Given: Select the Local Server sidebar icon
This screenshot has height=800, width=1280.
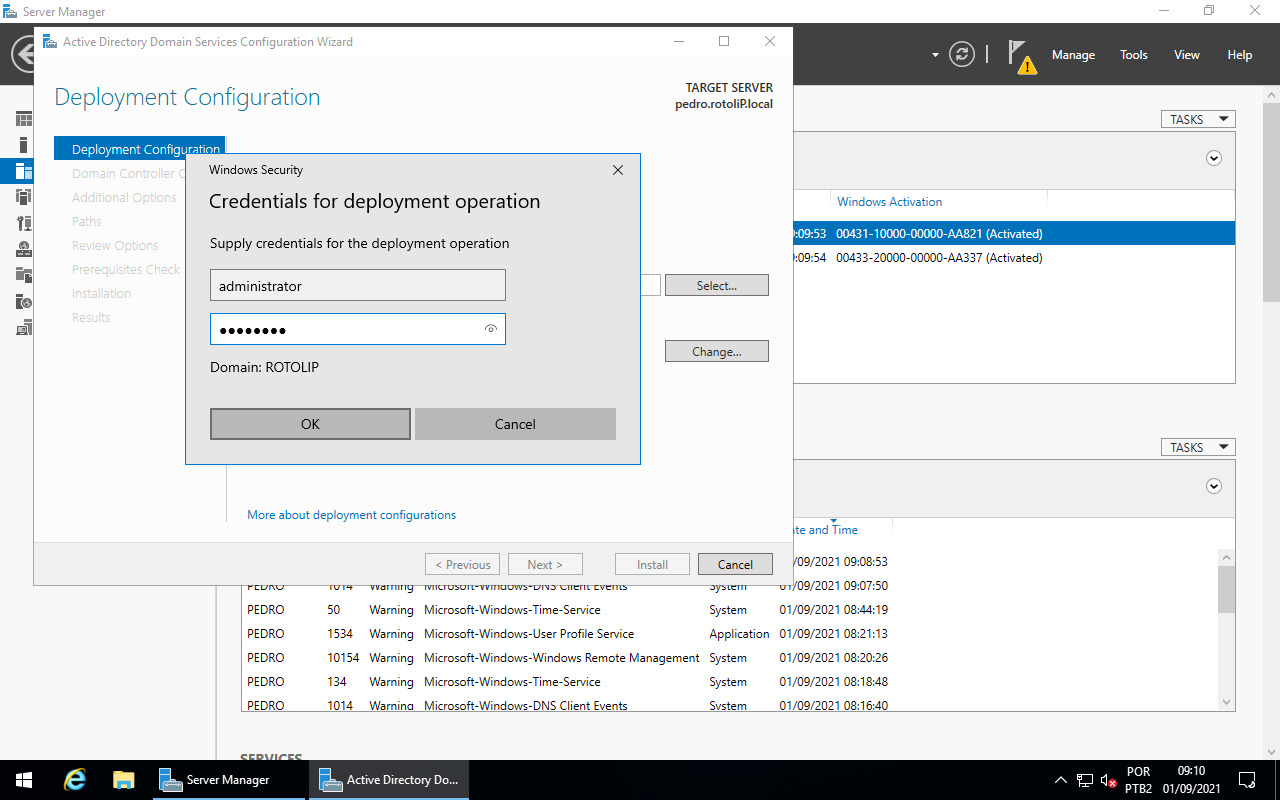Looking at the screenshot, I should (x=22, y=144).
